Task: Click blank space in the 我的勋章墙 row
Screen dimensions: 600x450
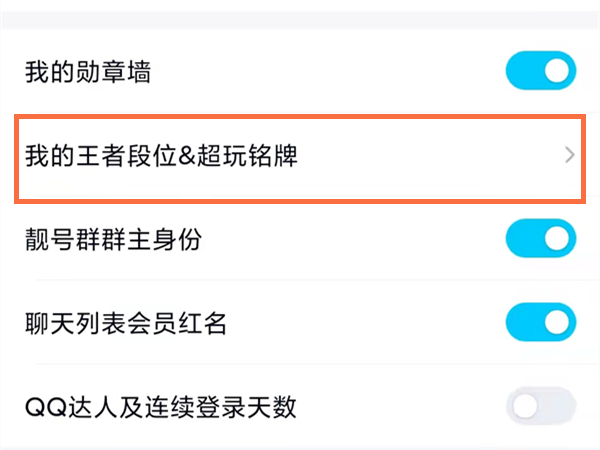Action: 330,73
